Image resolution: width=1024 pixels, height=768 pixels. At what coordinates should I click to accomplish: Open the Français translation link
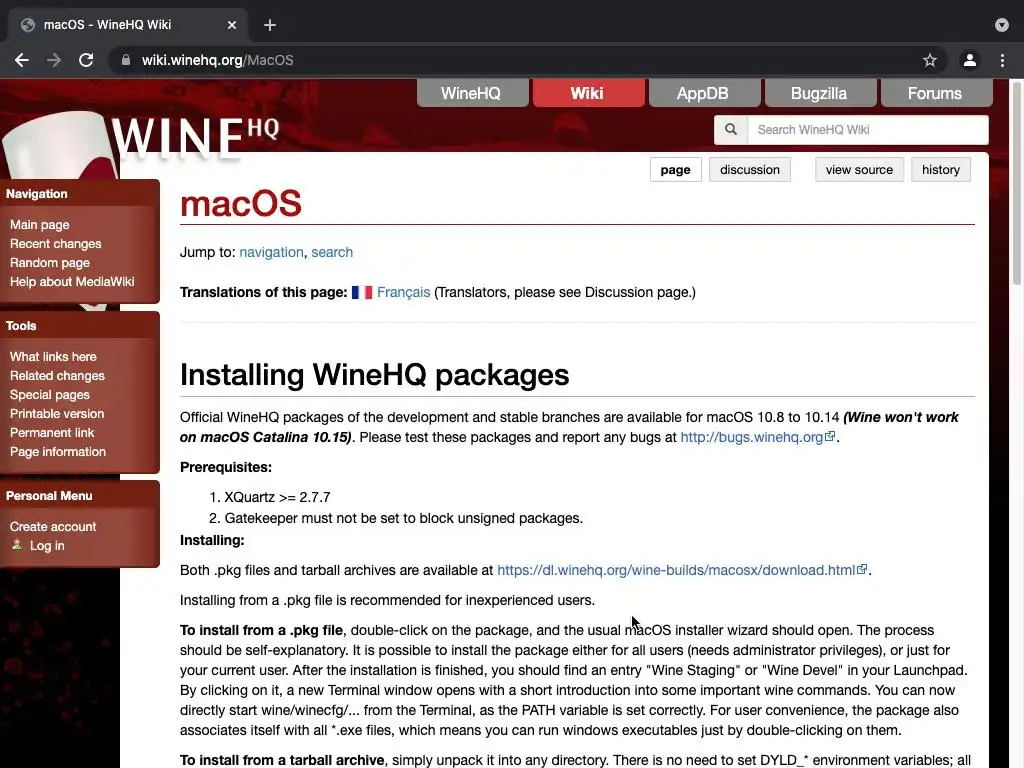click(x=404, y=292)
